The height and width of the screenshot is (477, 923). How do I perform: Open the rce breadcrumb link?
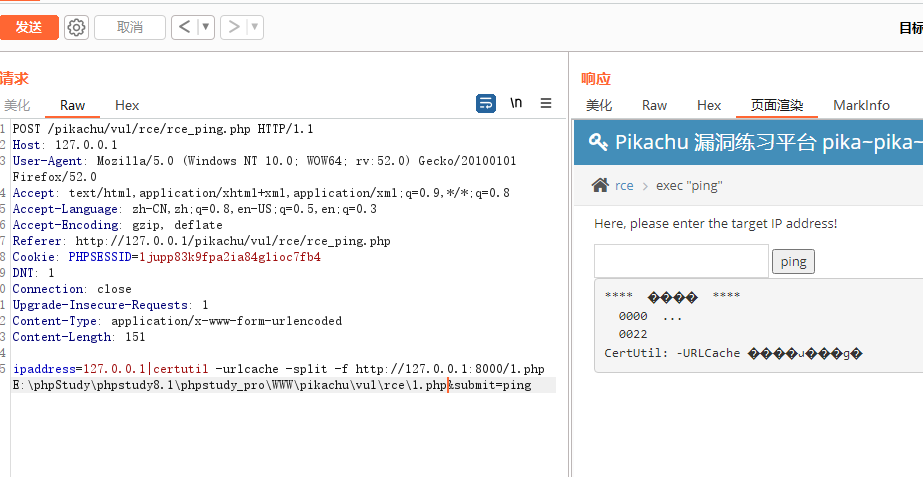pos(624,186)
